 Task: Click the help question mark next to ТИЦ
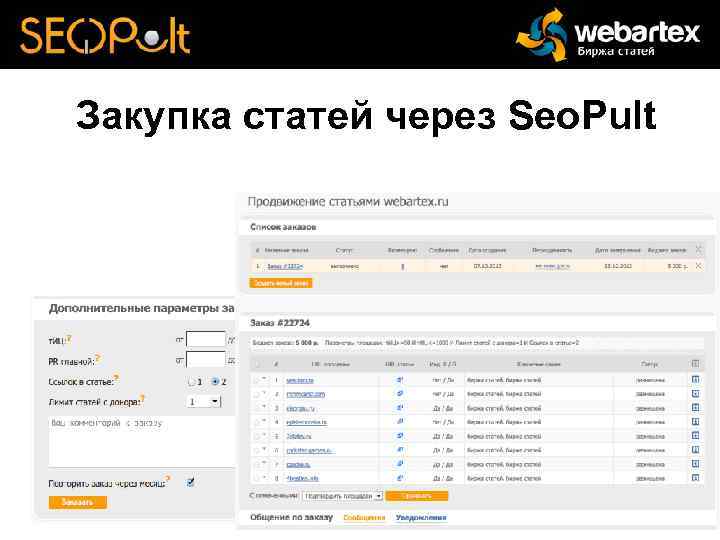[69, 339]
